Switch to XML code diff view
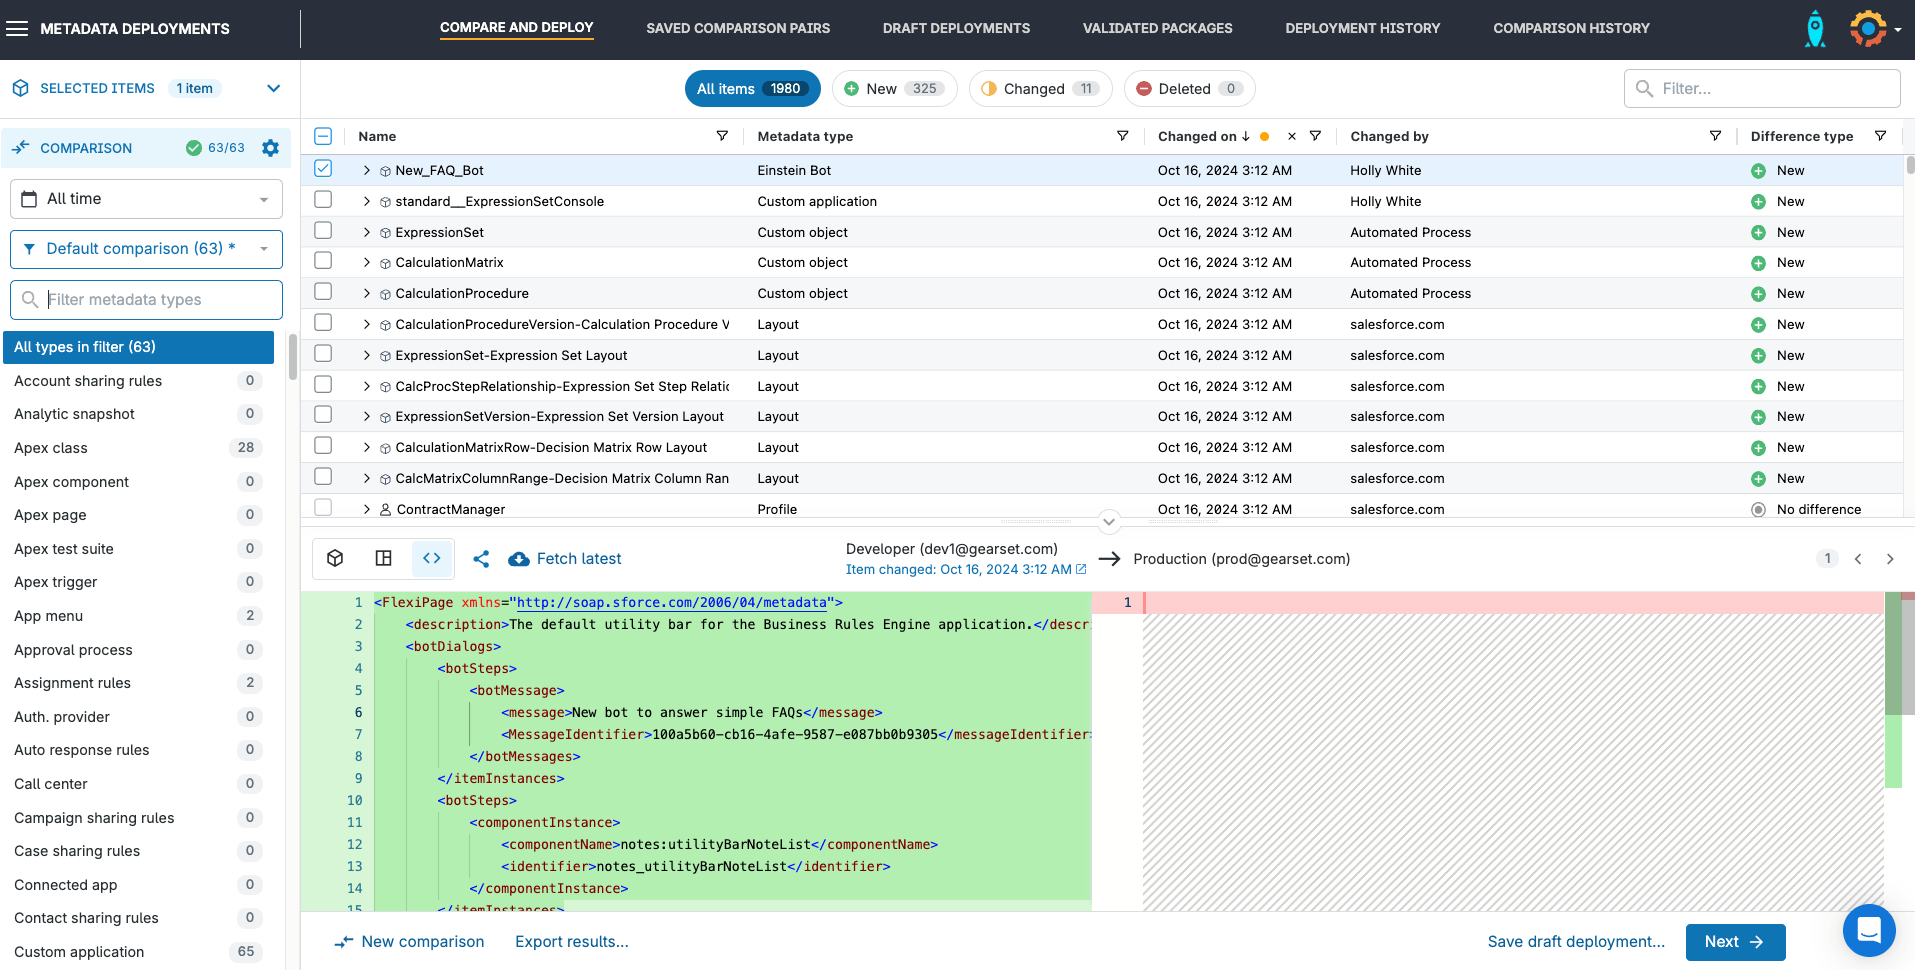The width and height of the screenshot is (1915, 970). click(432, 559)
